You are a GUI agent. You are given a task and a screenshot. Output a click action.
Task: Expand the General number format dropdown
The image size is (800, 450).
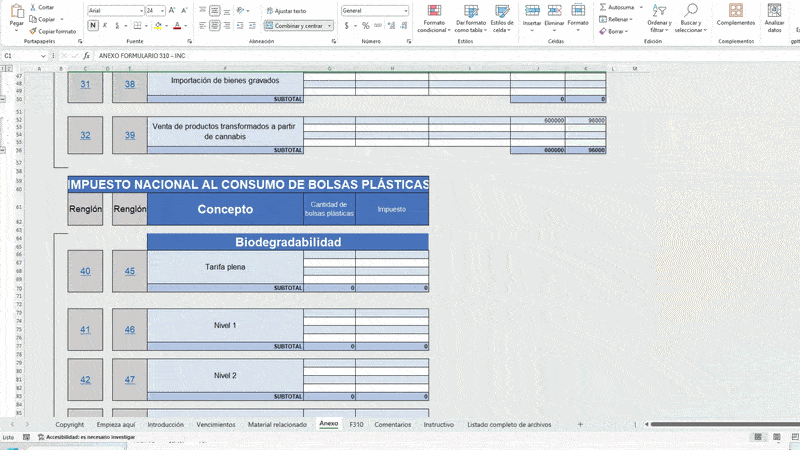pyautogui.click(x=405, y=10)
